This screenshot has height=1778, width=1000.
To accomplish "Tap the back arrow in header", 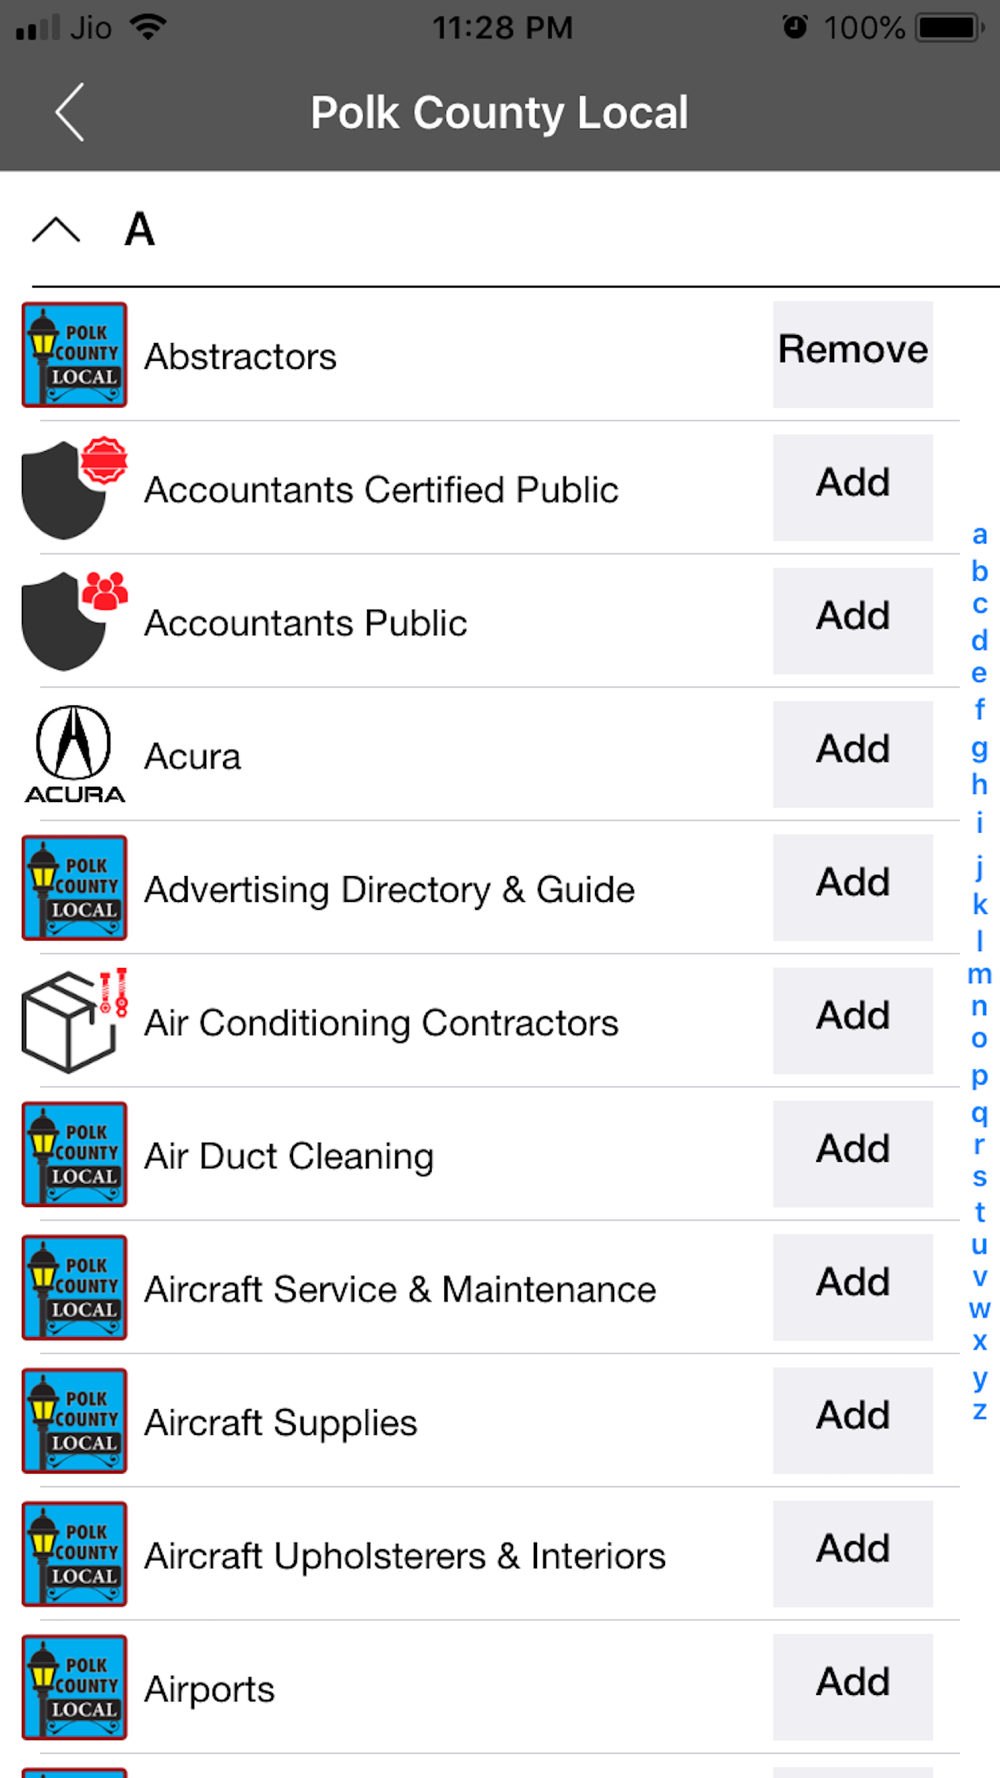I will [x=70, y=112].
